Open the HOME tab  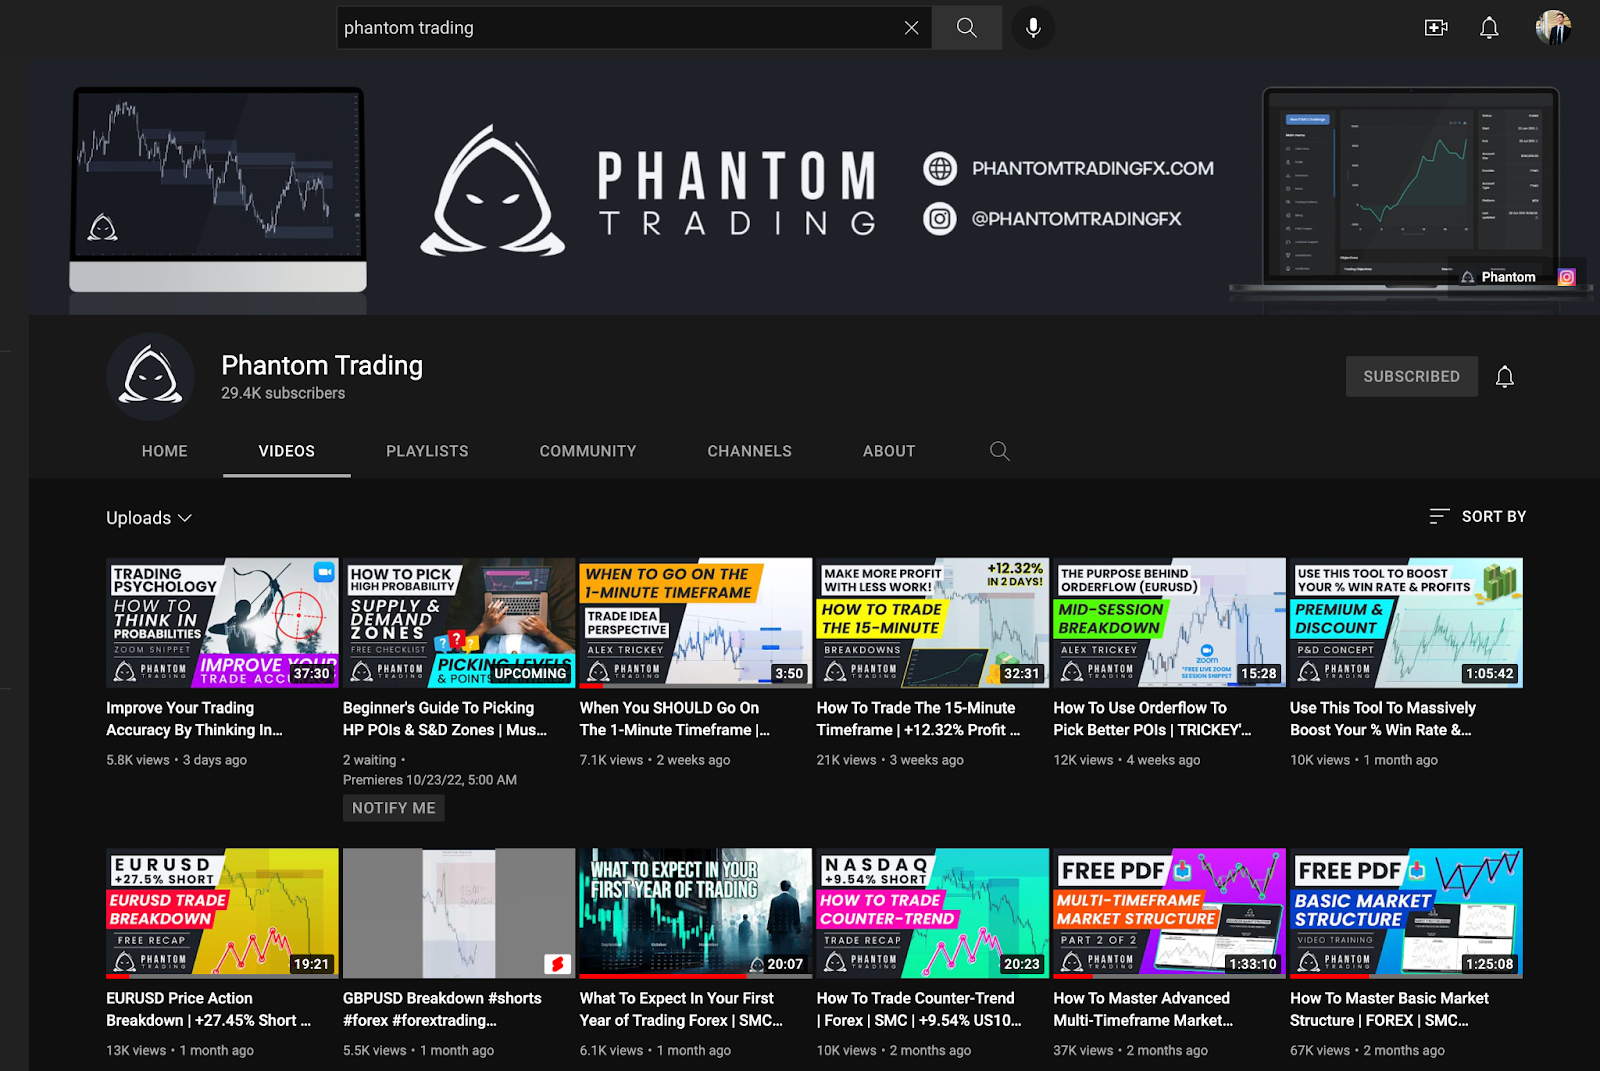pos(165,451)
